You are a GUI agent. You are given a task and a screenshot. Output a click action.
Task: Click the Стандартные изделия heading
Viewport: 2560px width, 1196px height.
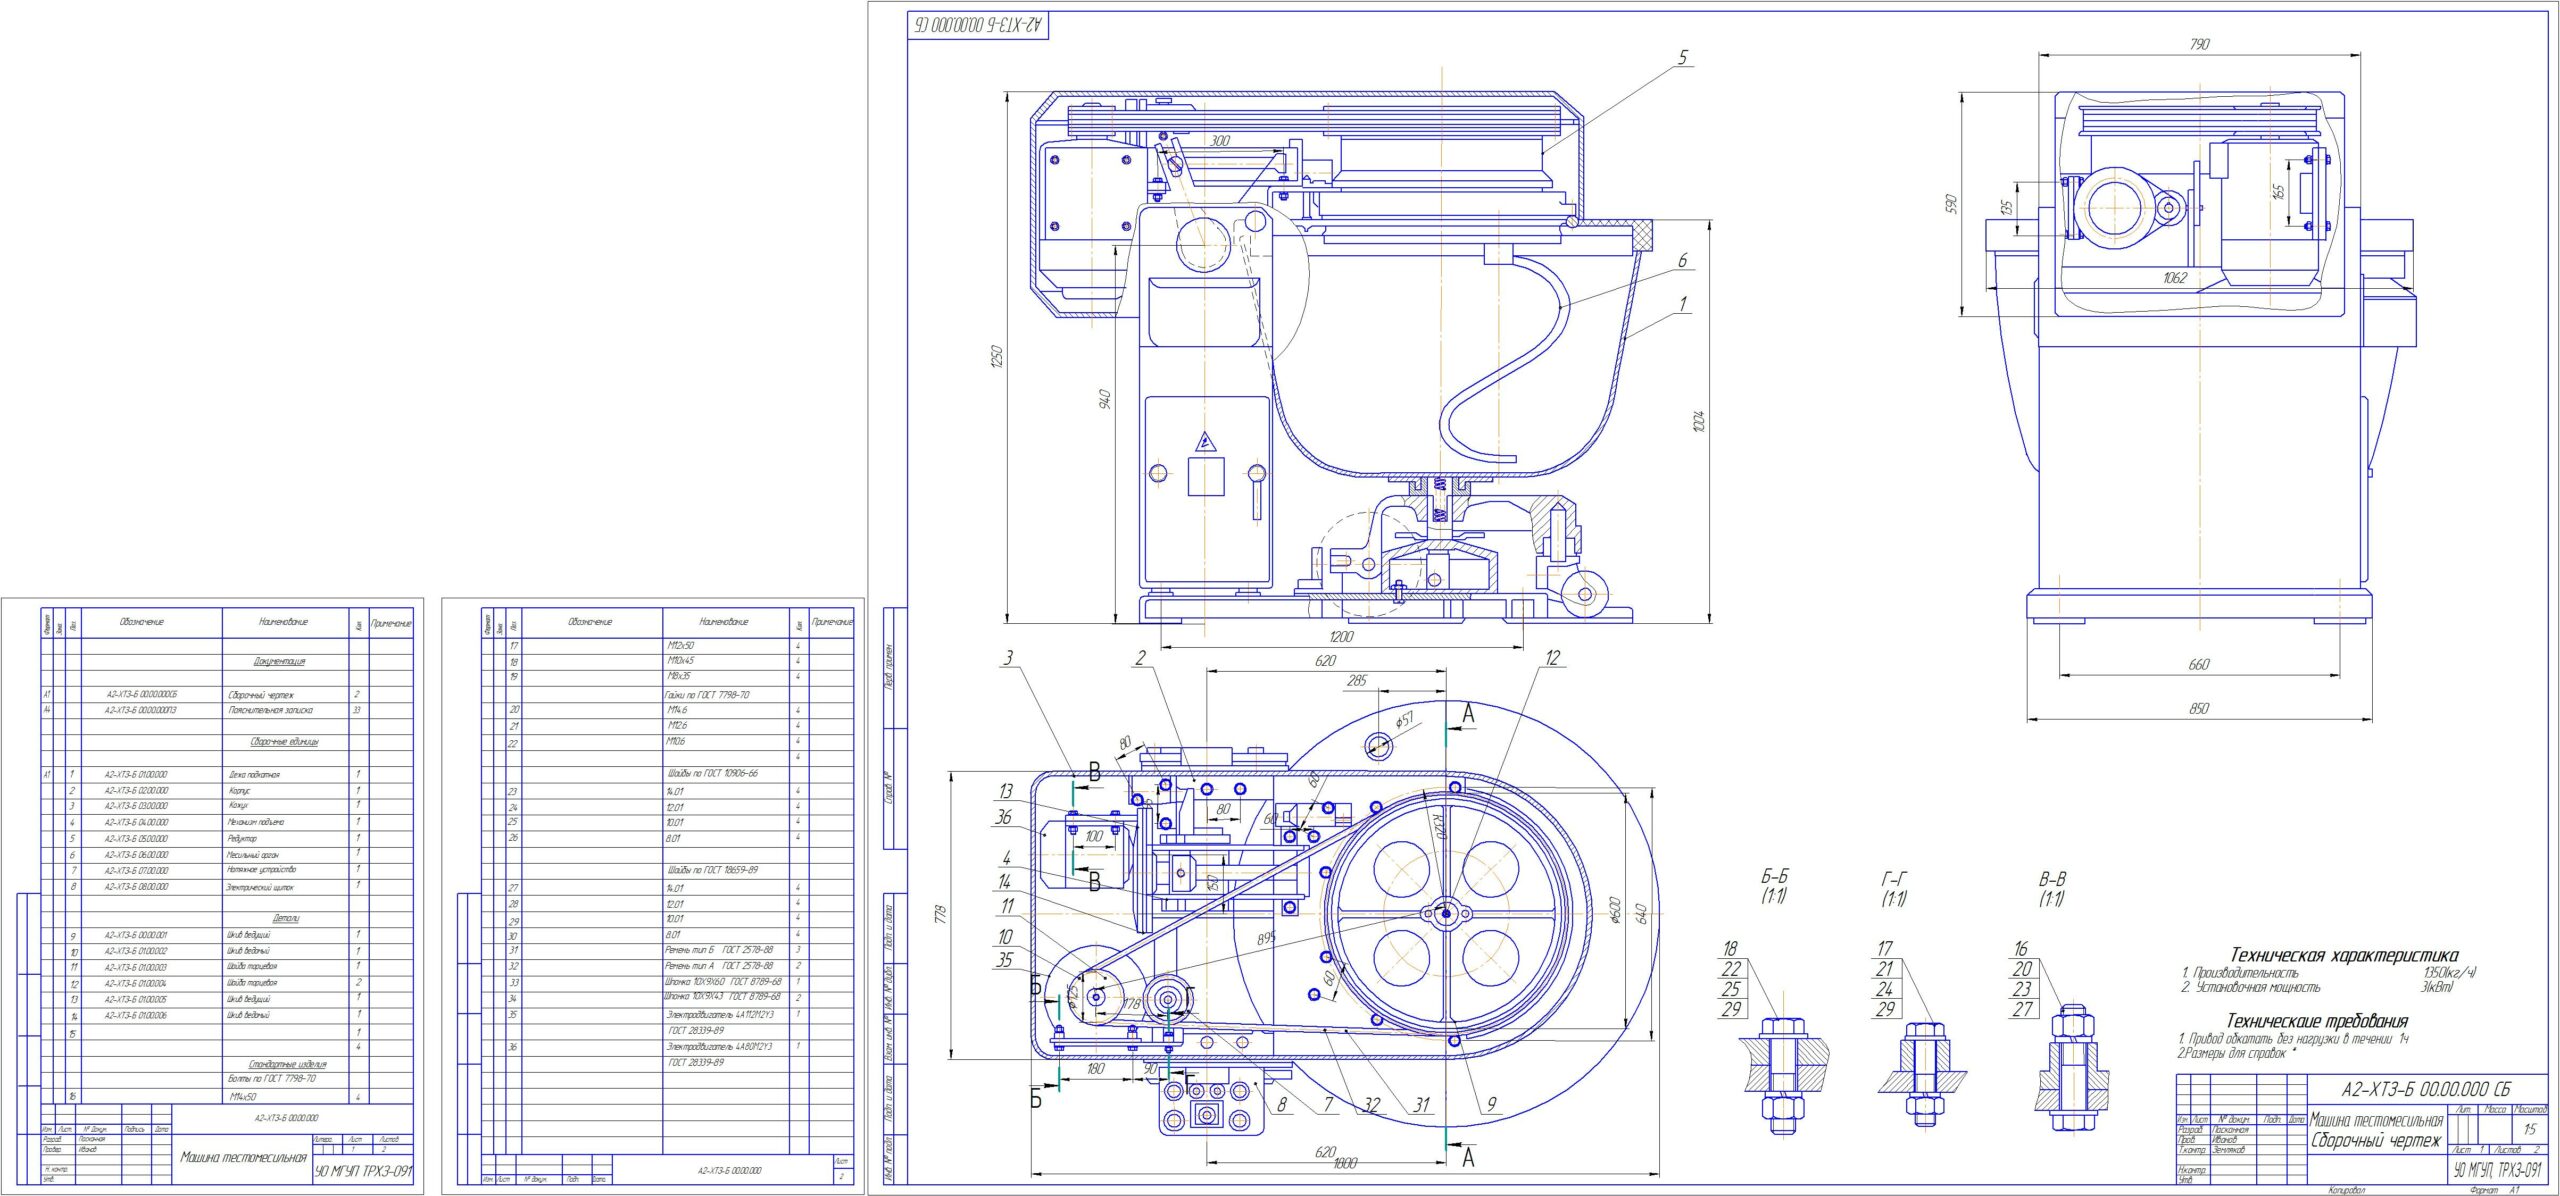click(x=287, y=1064)
